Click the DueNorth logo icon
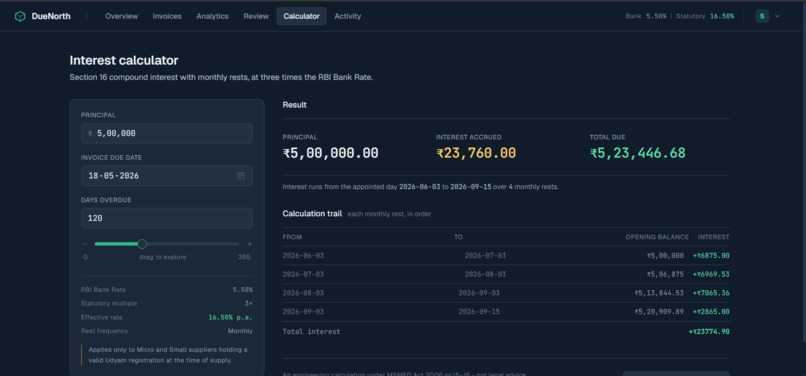 [x=20, y=16]
